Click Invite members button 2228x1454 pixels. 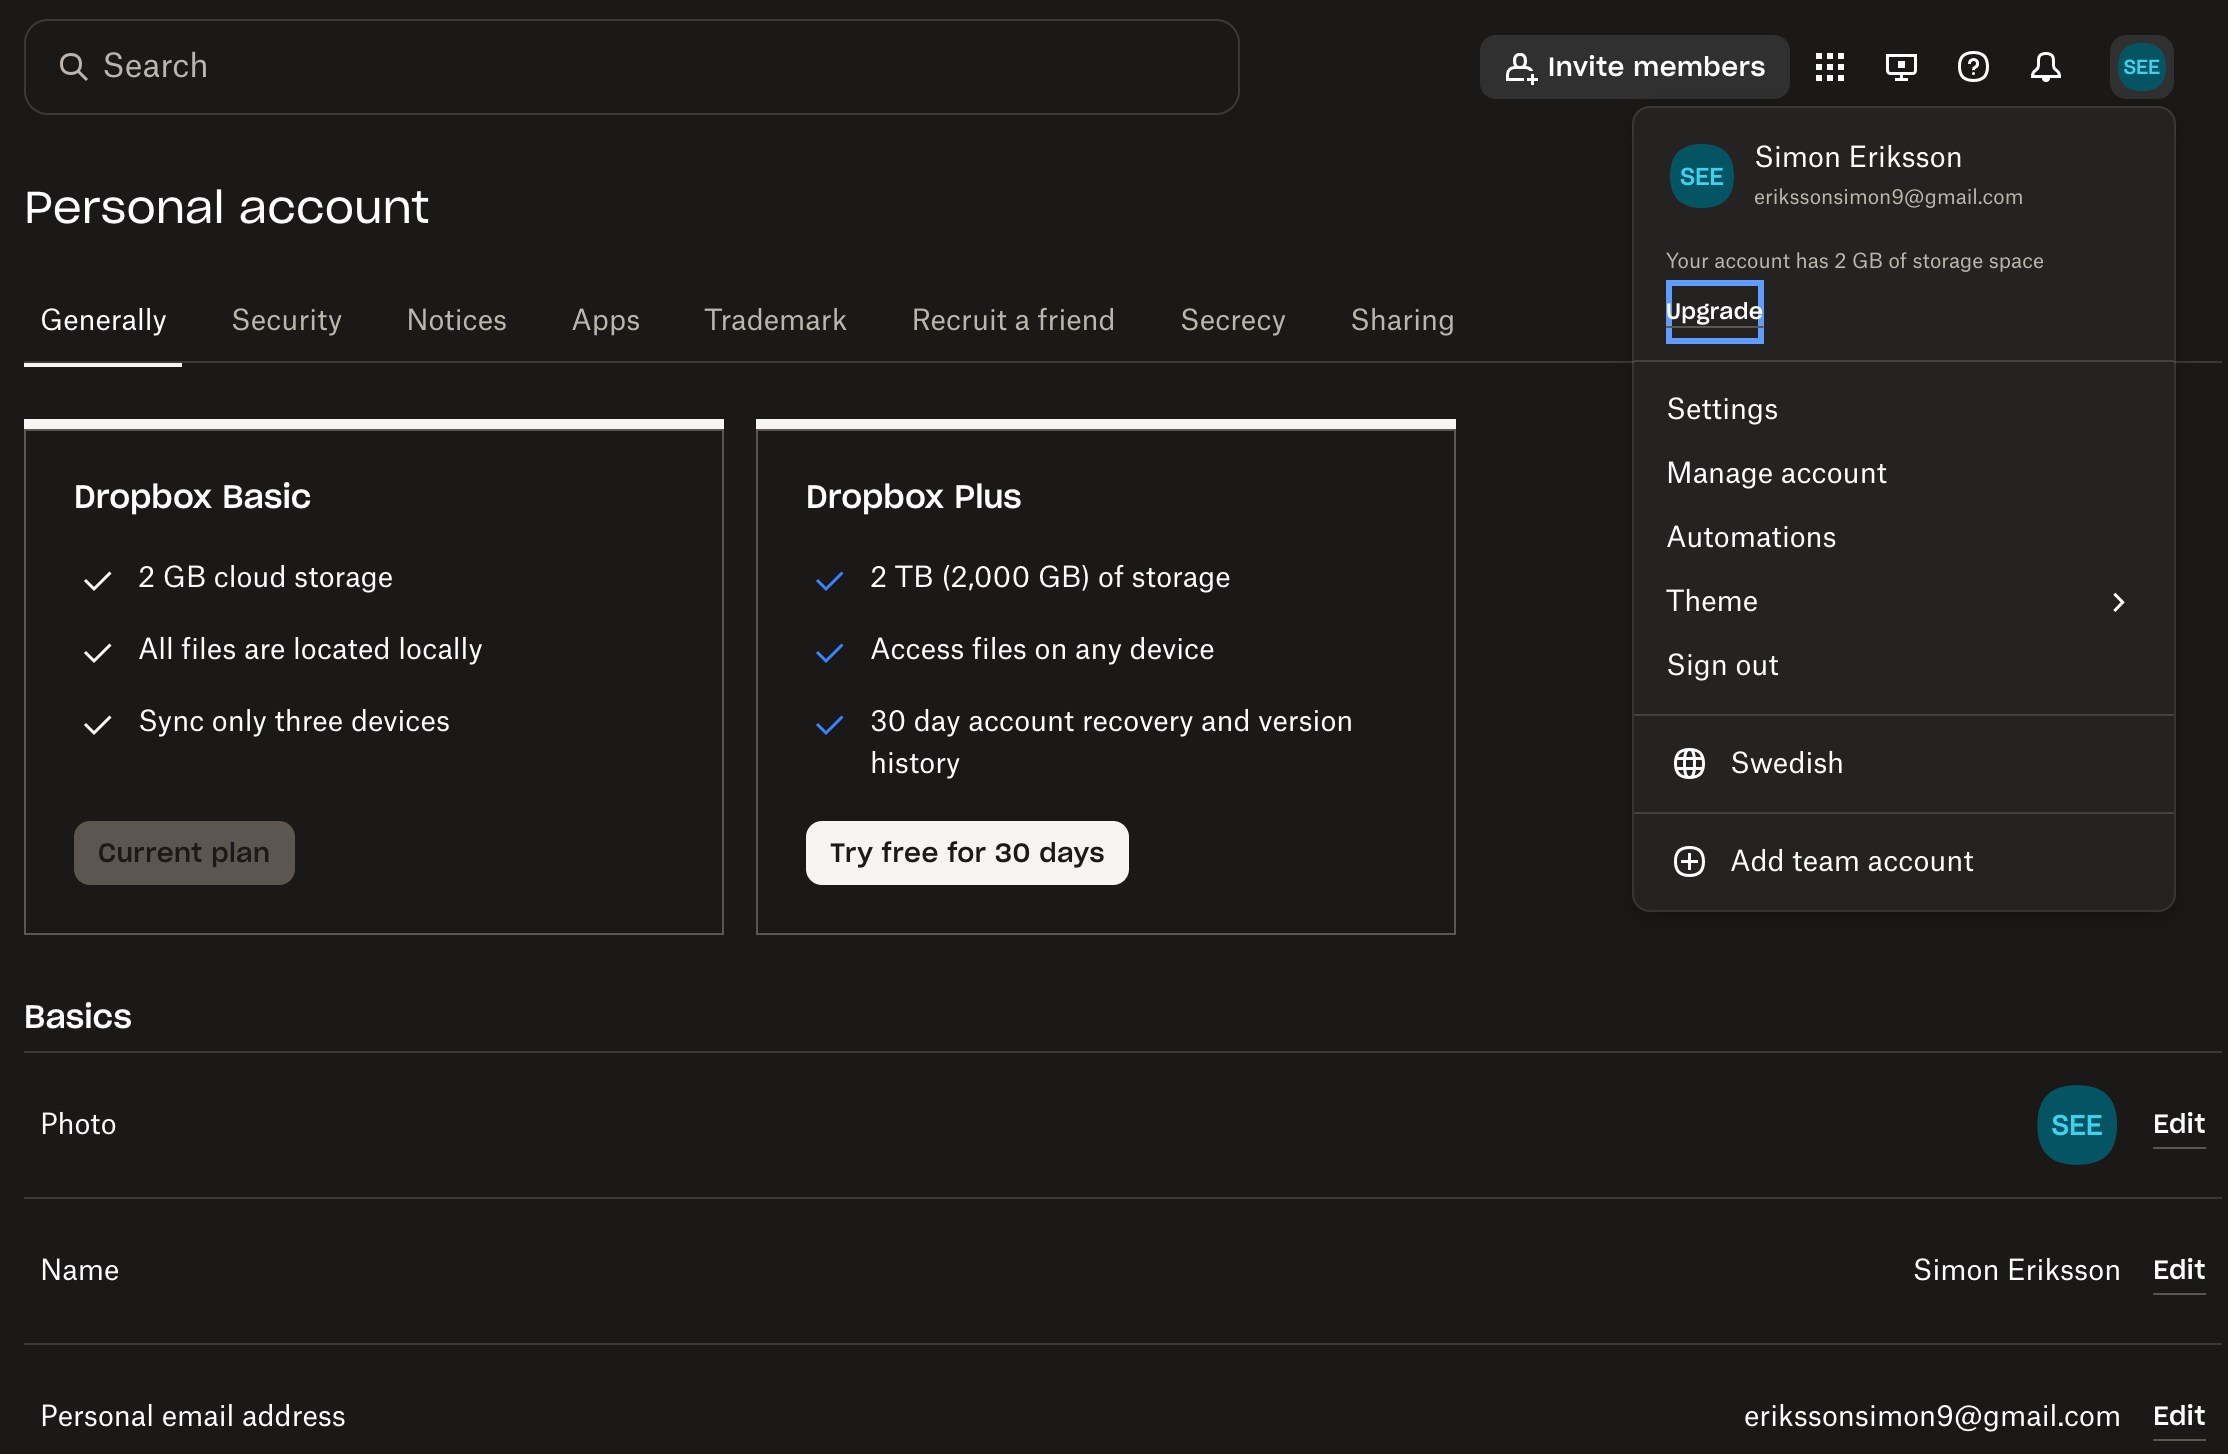(1634, 67)
